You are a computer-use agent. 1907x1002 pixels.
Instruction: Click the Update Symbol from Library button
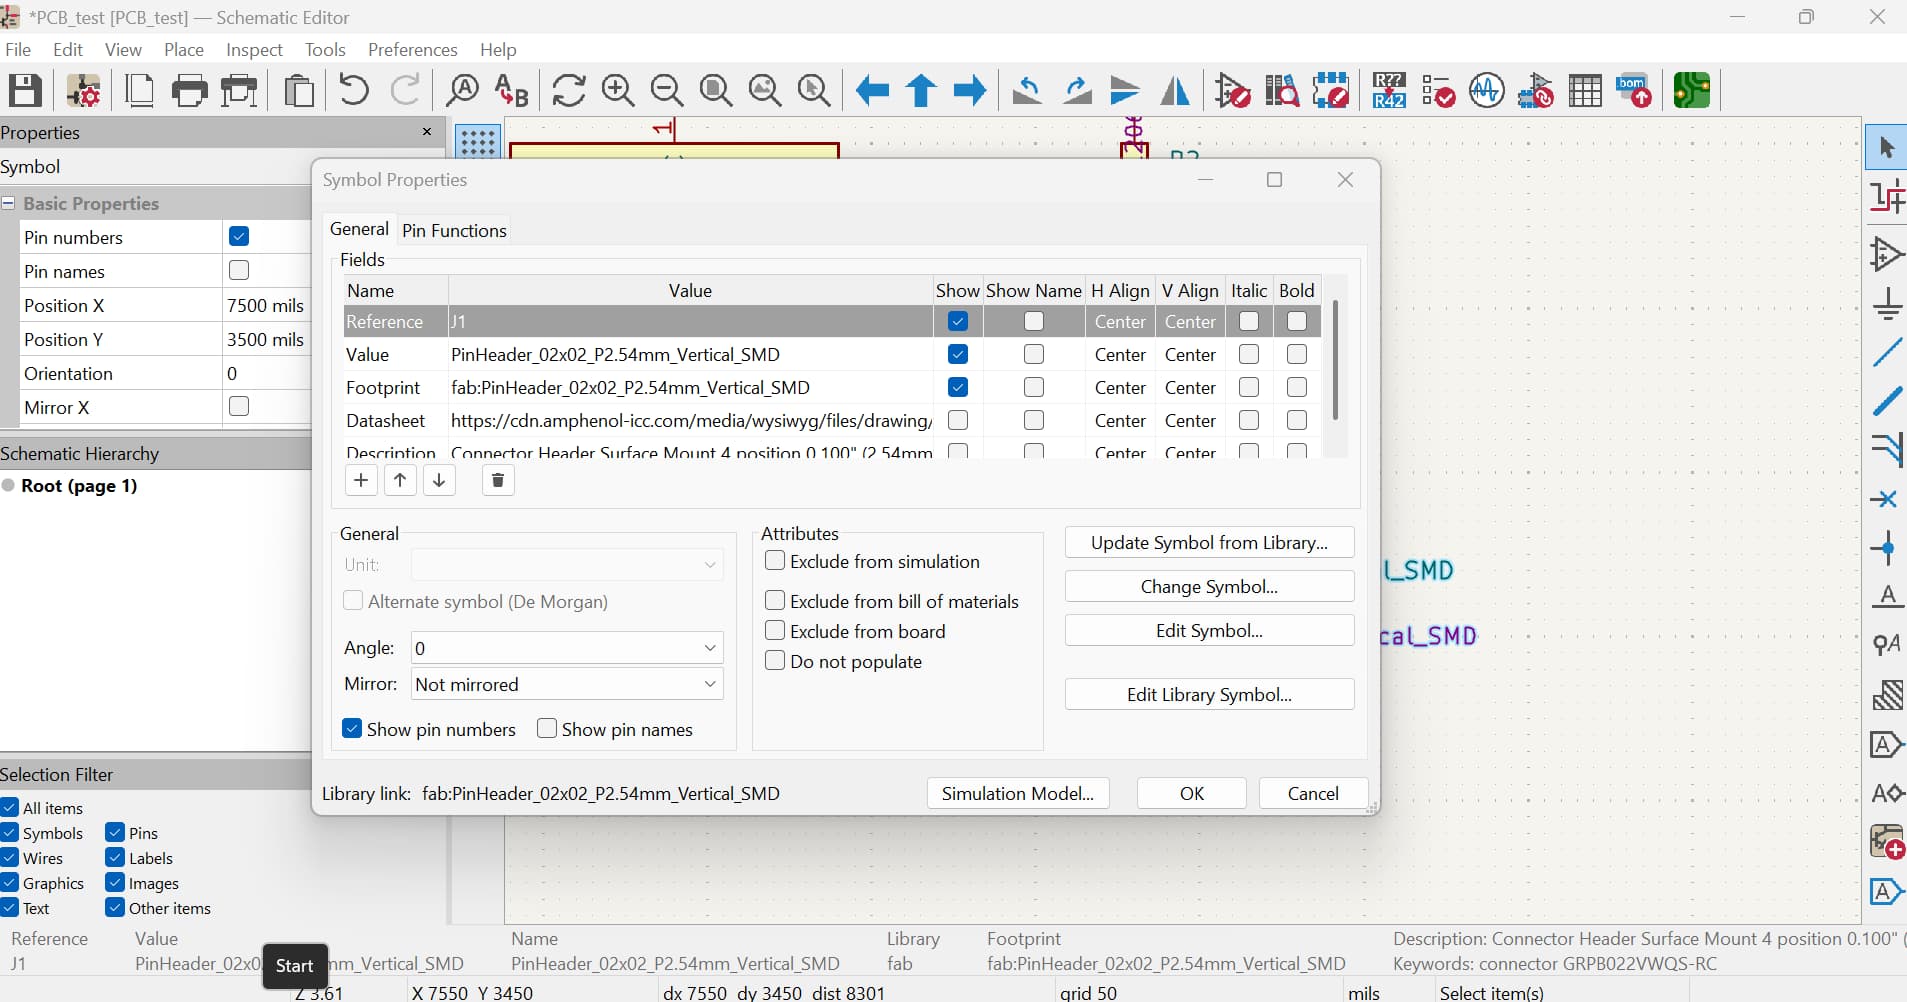pos(1209,543)
